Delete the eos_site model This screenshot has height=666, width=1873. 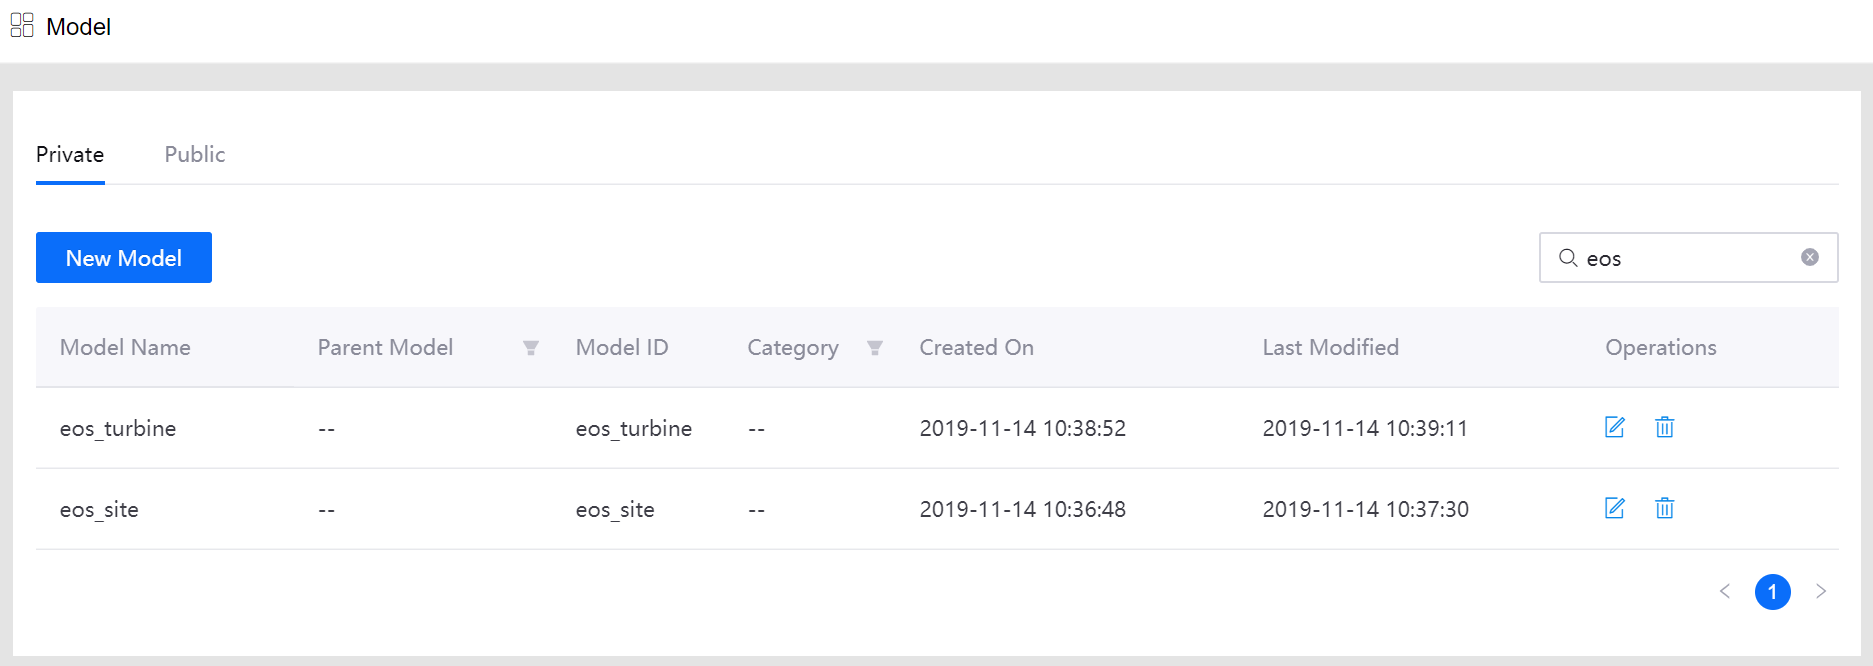pyautogui.click(x=1664, y=508)
